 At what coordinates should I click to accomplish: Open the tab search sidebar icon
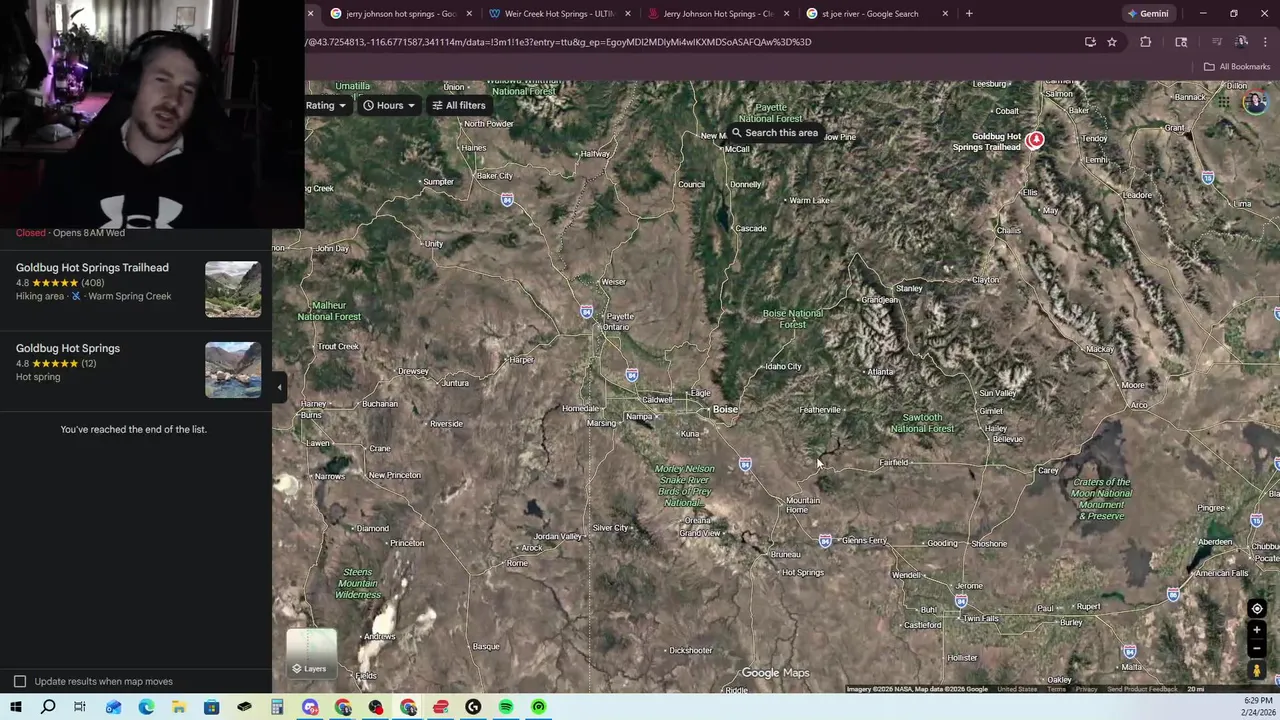pyautogui.click(x=1181, y=42)
